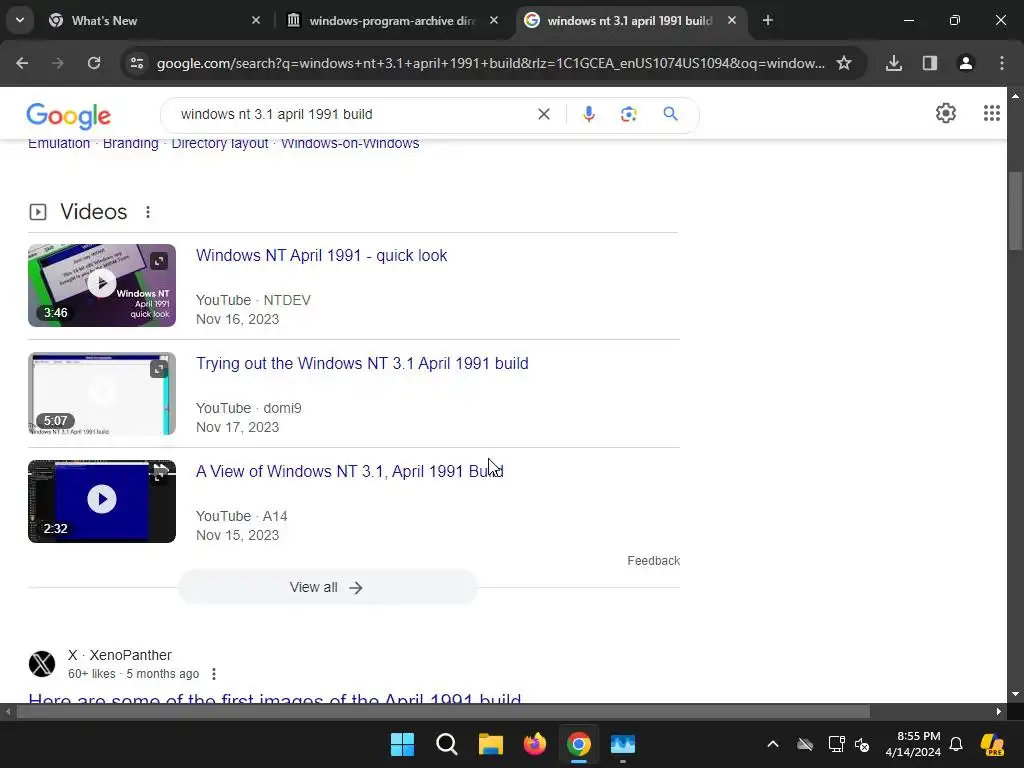Select the windows nt 3.1 april 1991 build tab
Viewport: 1024px width, 768px height.
click(631, 20)
